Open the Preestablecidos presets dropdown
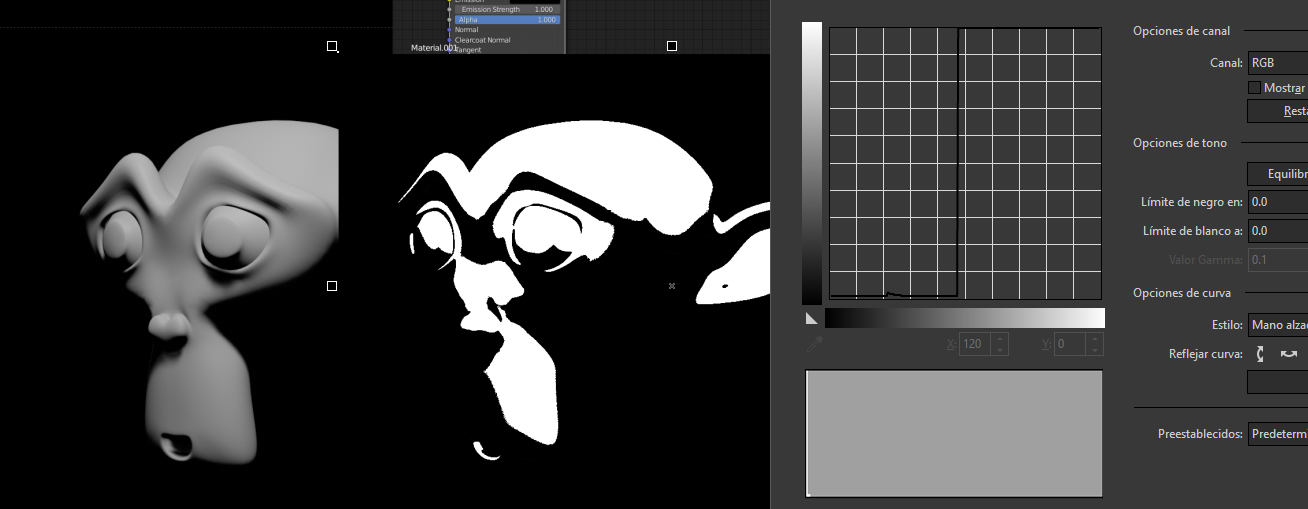The image size is (1308, 509). click(1277, 434)
